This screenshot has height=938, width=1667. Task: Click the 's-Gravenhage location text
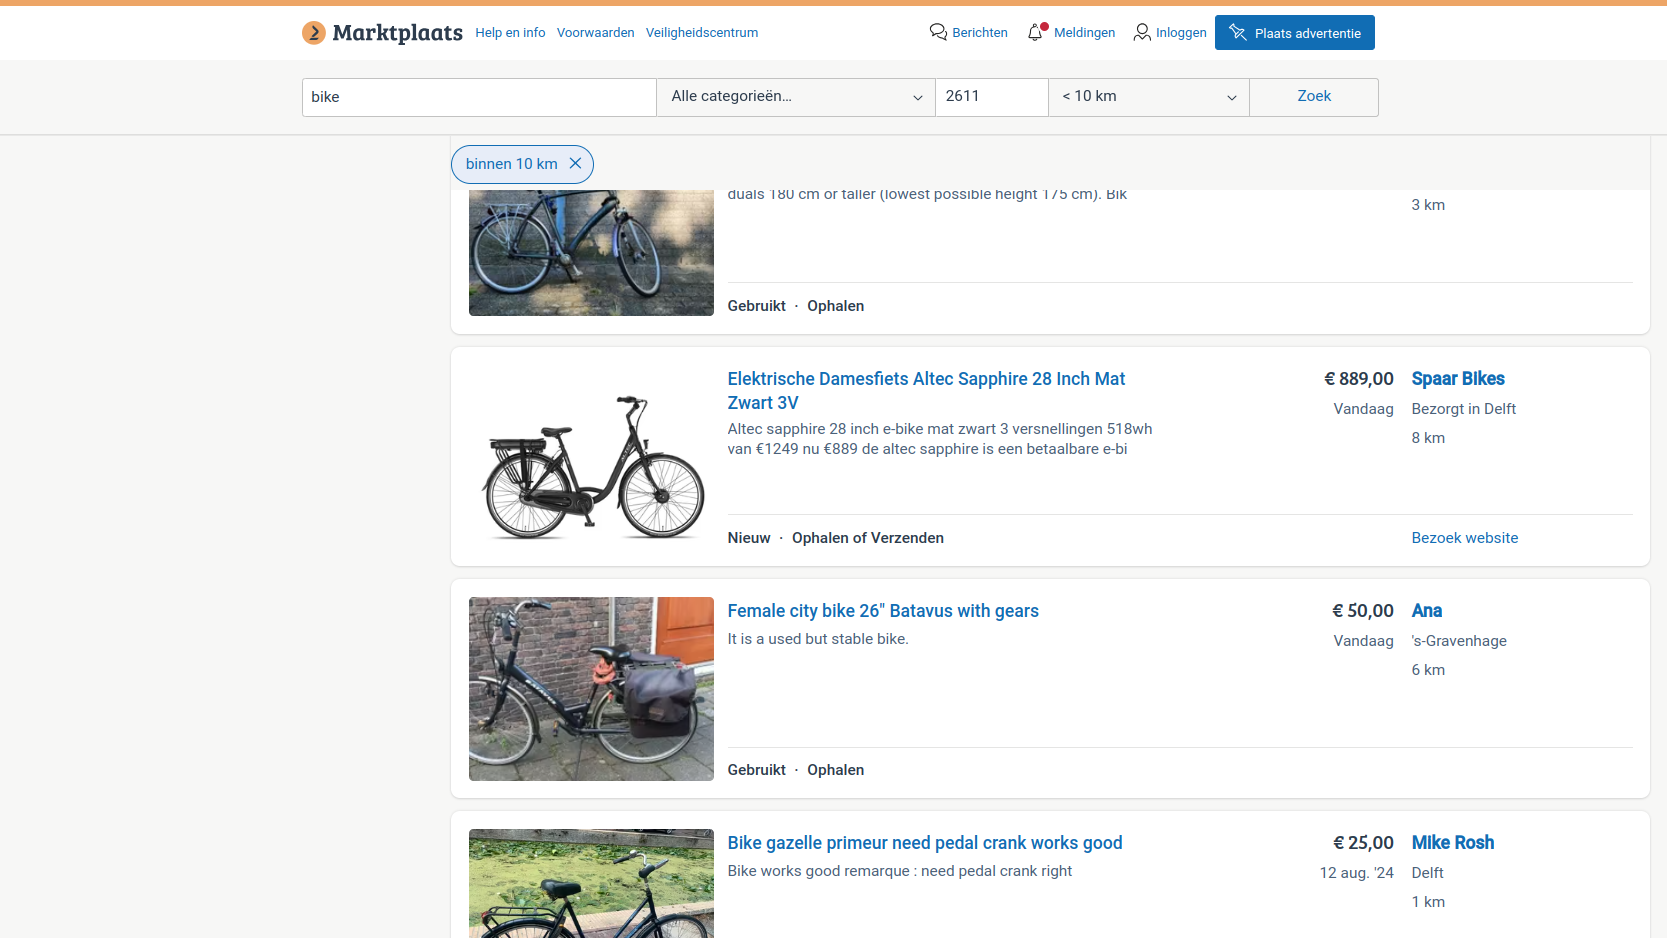(x=1459, y=641)
